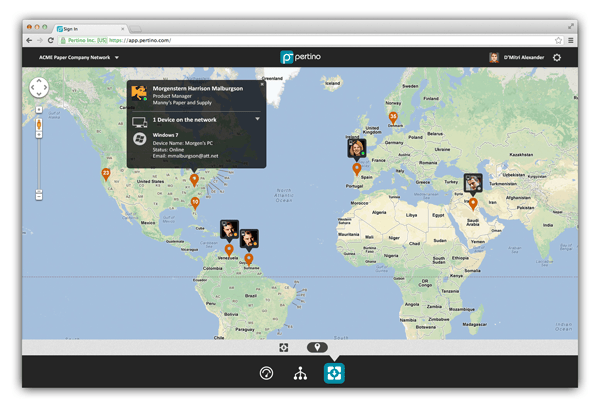Open the browser hamburger menu

click(571, 40)
